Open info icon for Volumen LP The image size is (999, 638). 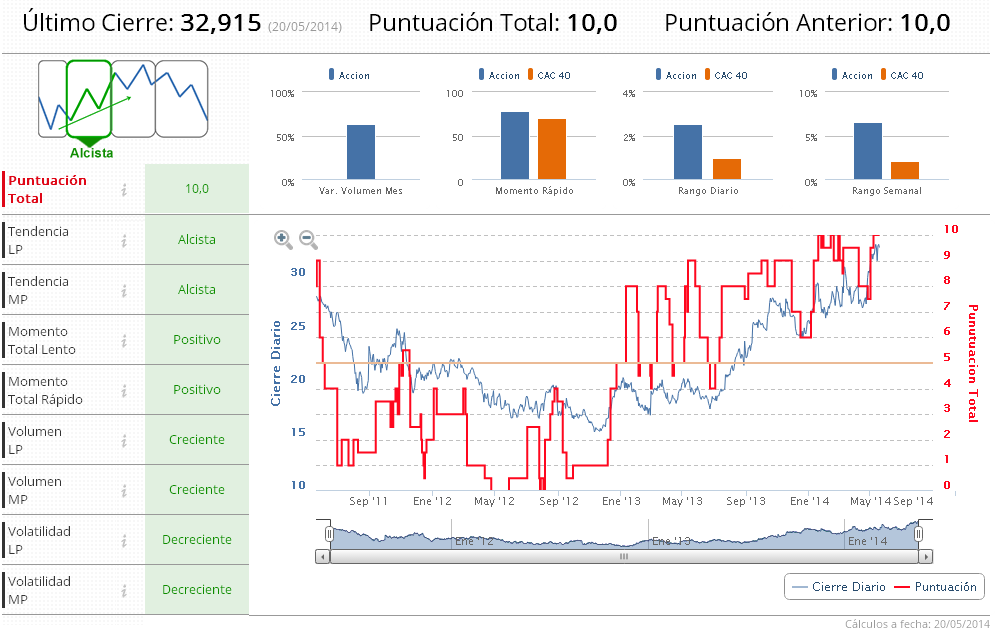pos(124,440)
